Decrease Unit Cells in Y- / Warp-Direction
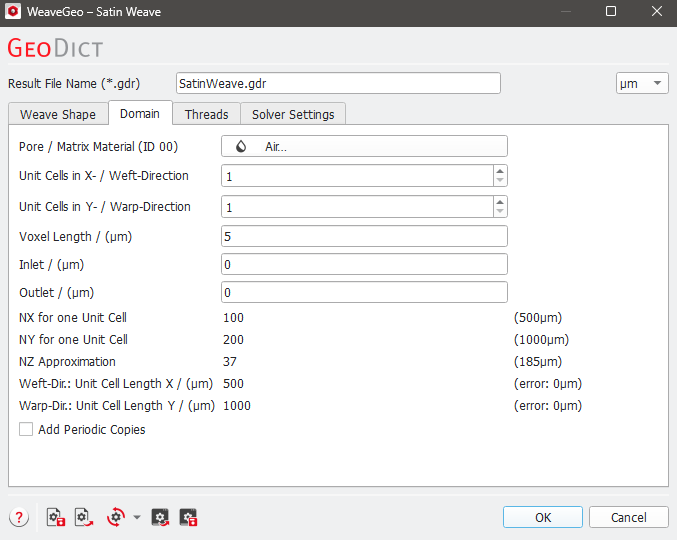Image resolution: width=677 pixels, height=540 pixels. click(x=500, y=211)
